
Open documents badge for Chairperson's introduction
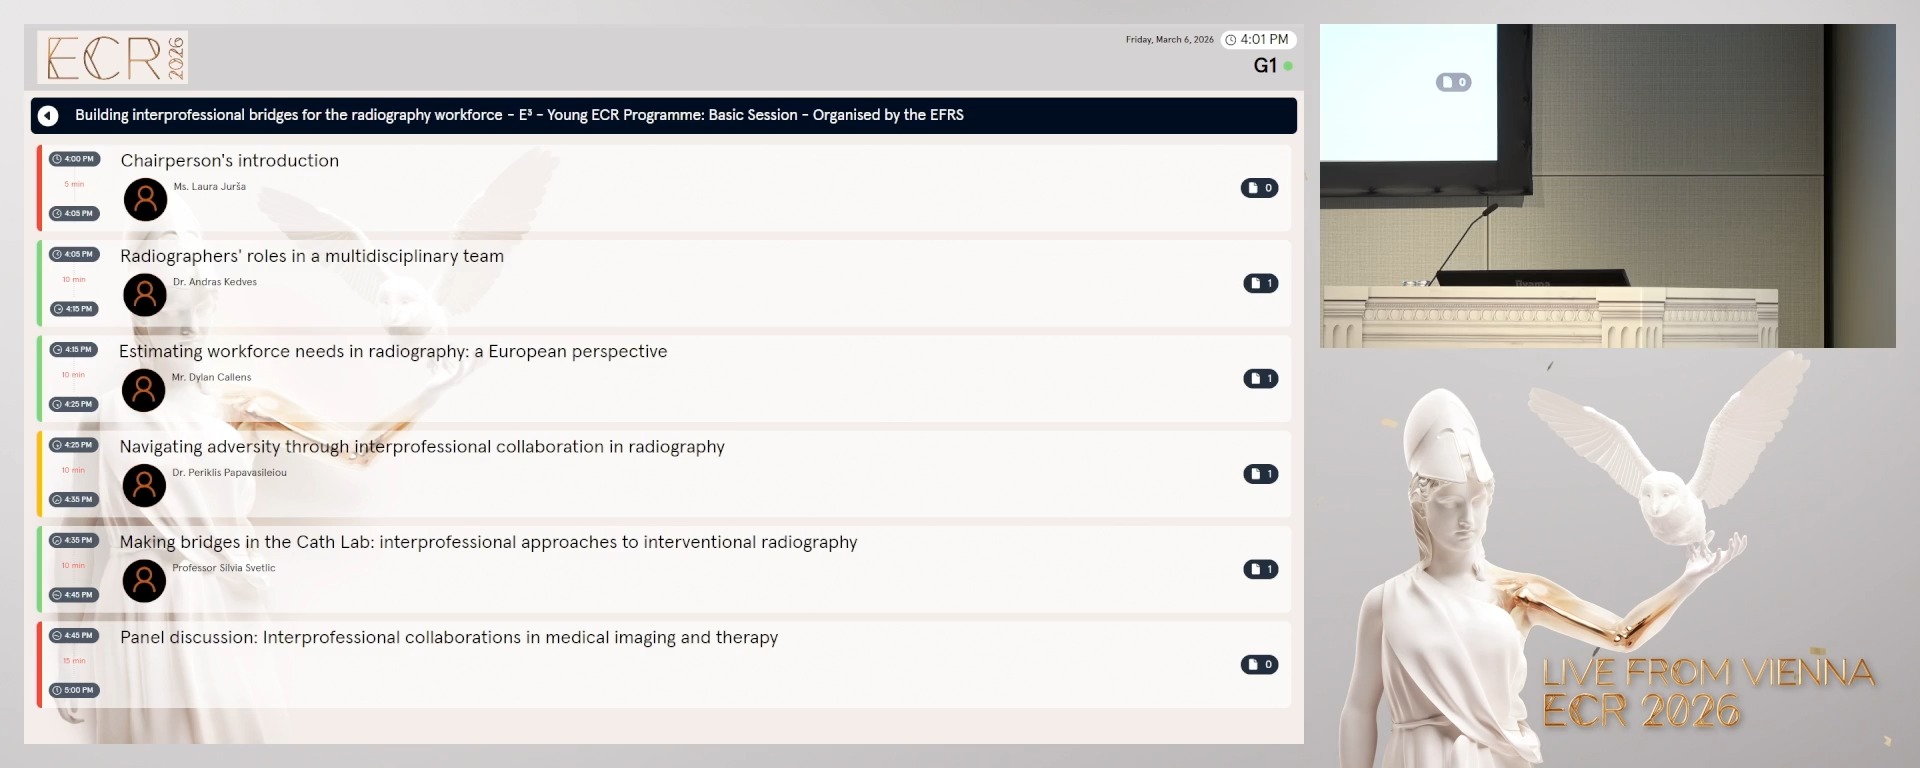point(1259,188)
